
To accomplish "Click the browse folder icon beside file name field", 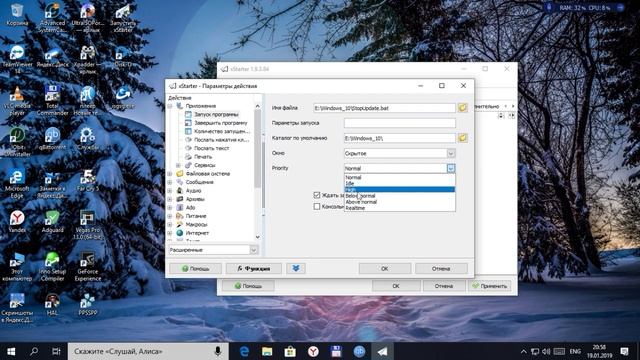I will tap(462, 108).
